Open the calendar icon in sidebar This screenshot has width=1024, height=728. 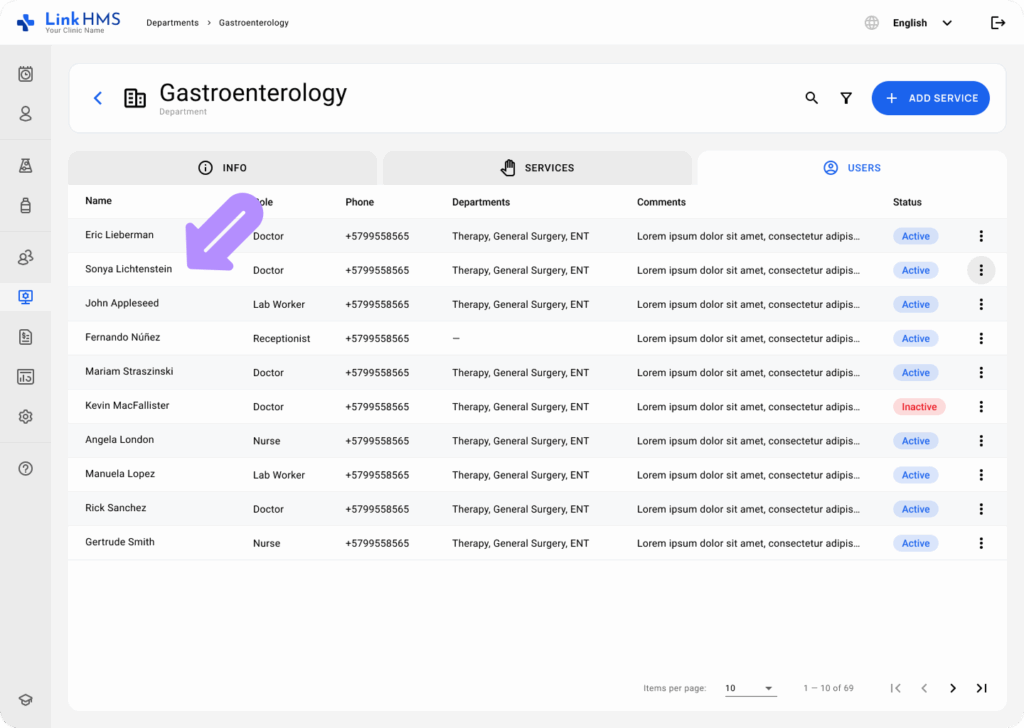26,74
